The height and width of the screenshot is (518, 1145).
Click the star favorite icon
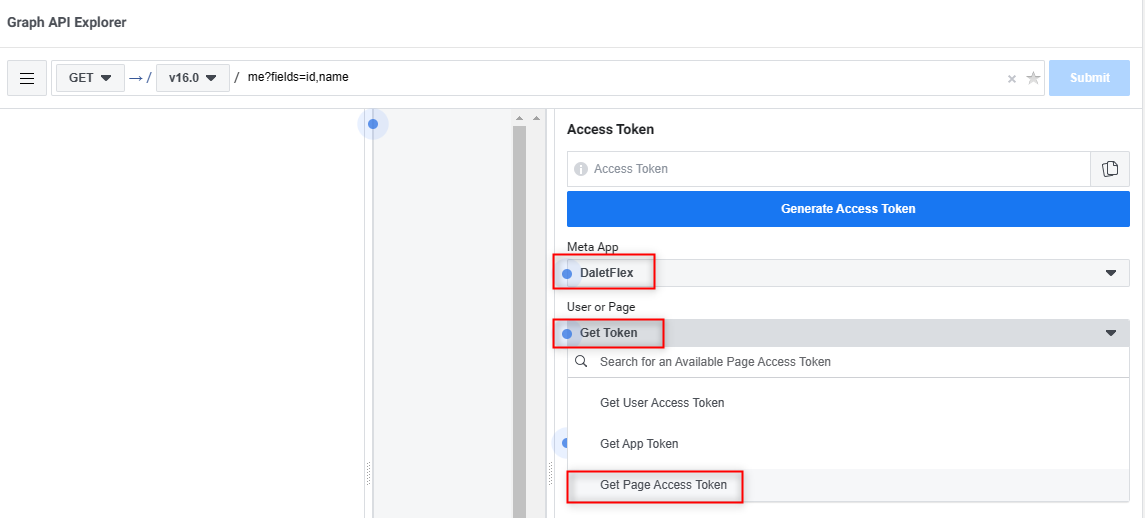[1033, 78]
